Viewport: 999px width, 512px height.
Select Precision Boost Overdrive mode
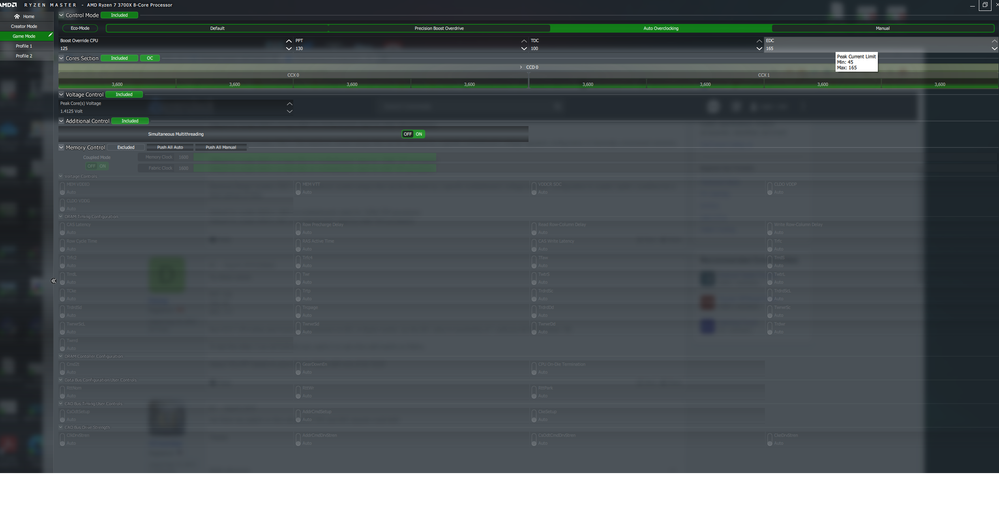click(x=439, y=28)
